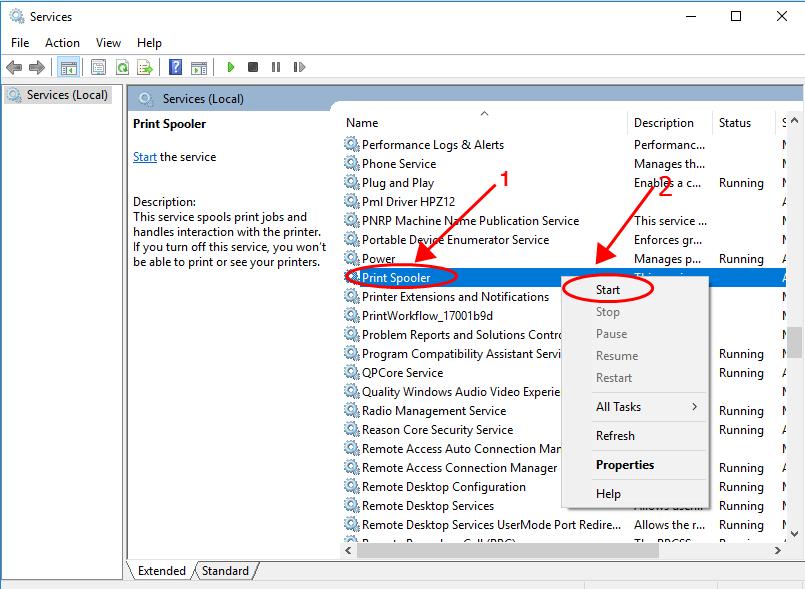Choose Help in the context menu
This screenshot has width=805, height=589.
tap(635, 493)
